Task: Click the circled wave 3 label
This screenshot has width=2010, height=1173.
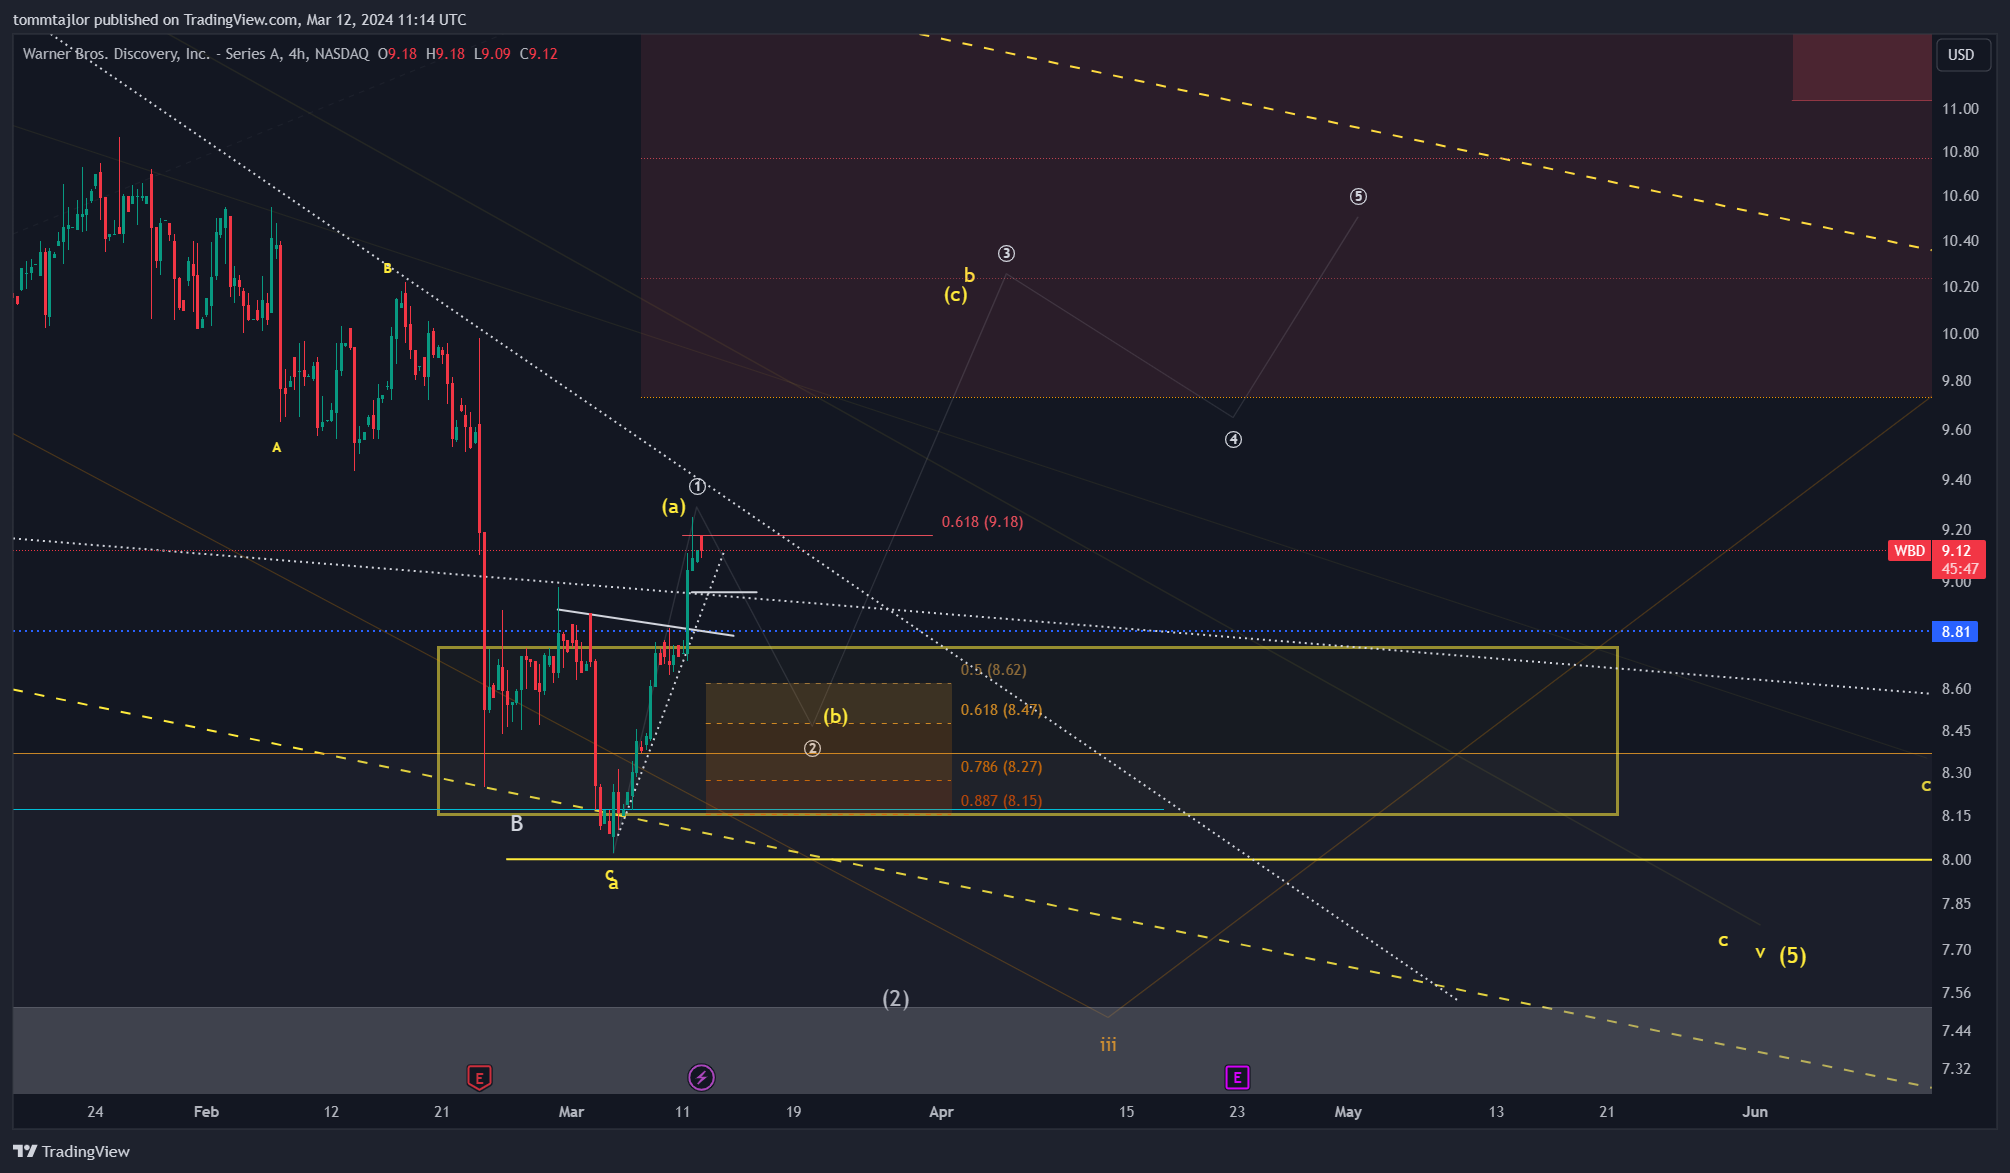Action: 1007,254
